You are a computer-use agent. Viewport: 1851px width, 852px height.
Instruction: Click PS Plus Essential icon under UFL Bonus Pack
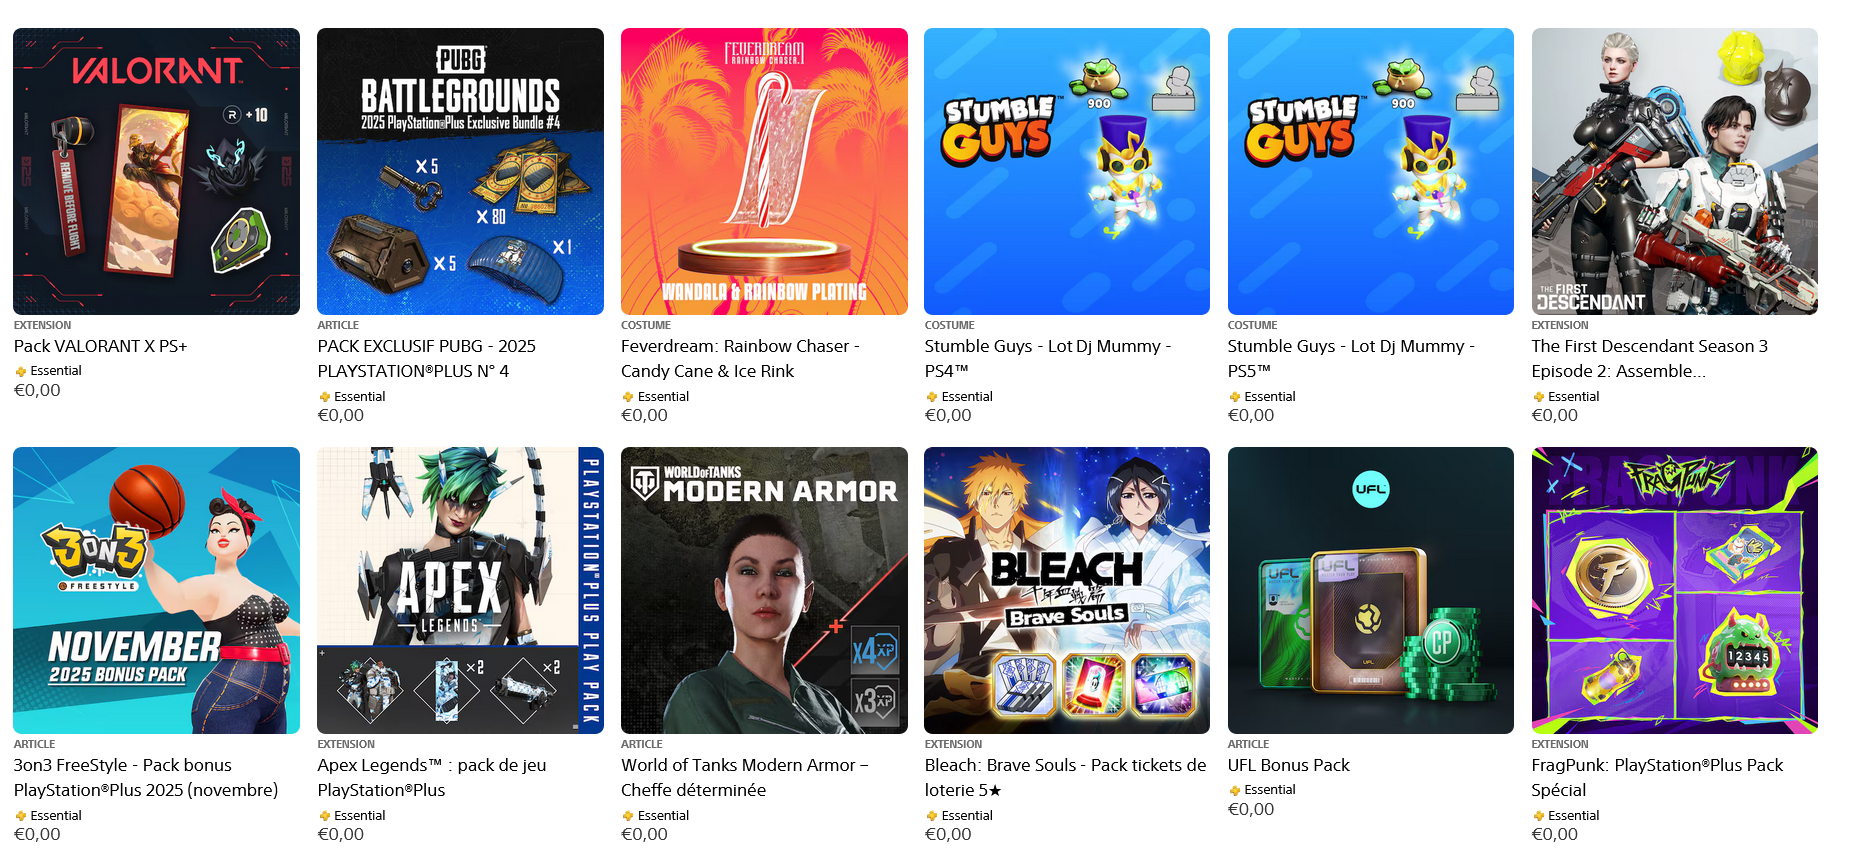tap(1234, 790)
